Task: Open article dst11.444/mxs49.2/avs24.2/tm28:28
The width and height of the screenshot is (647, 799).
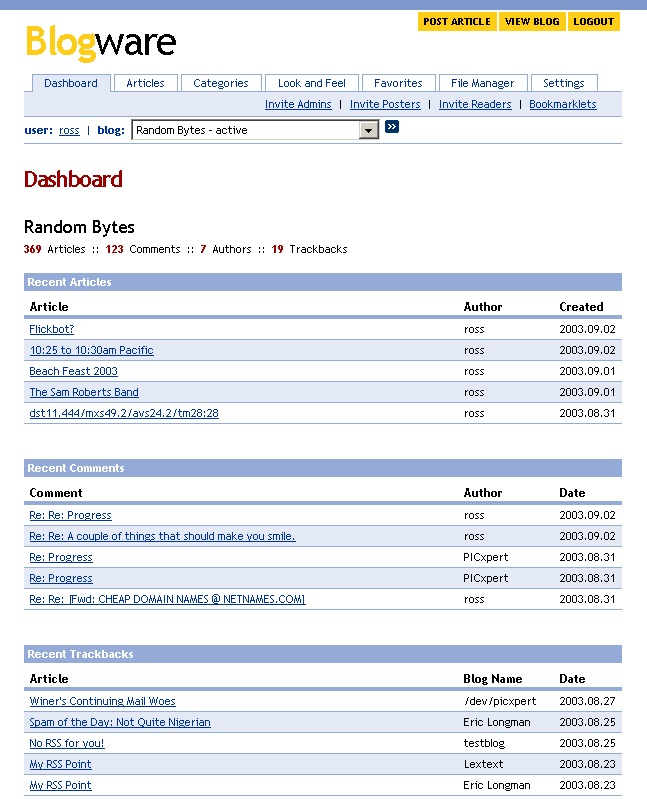Action: pos(124,413)
